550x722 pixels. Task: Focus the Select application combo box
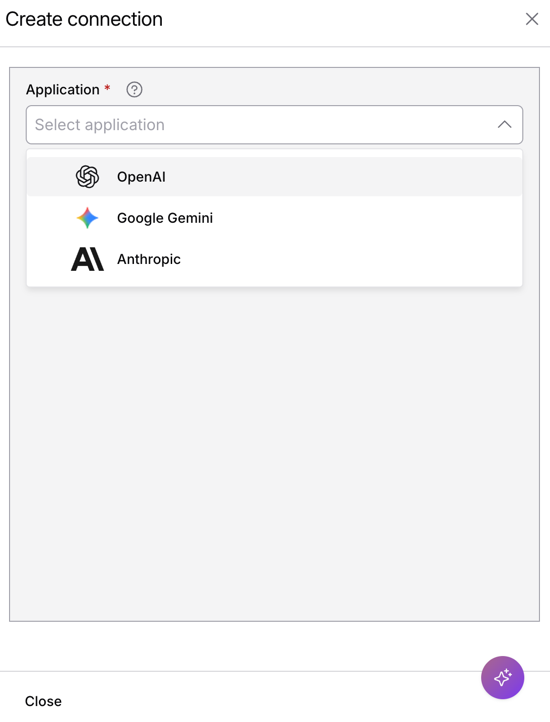[x=274, y=125]
